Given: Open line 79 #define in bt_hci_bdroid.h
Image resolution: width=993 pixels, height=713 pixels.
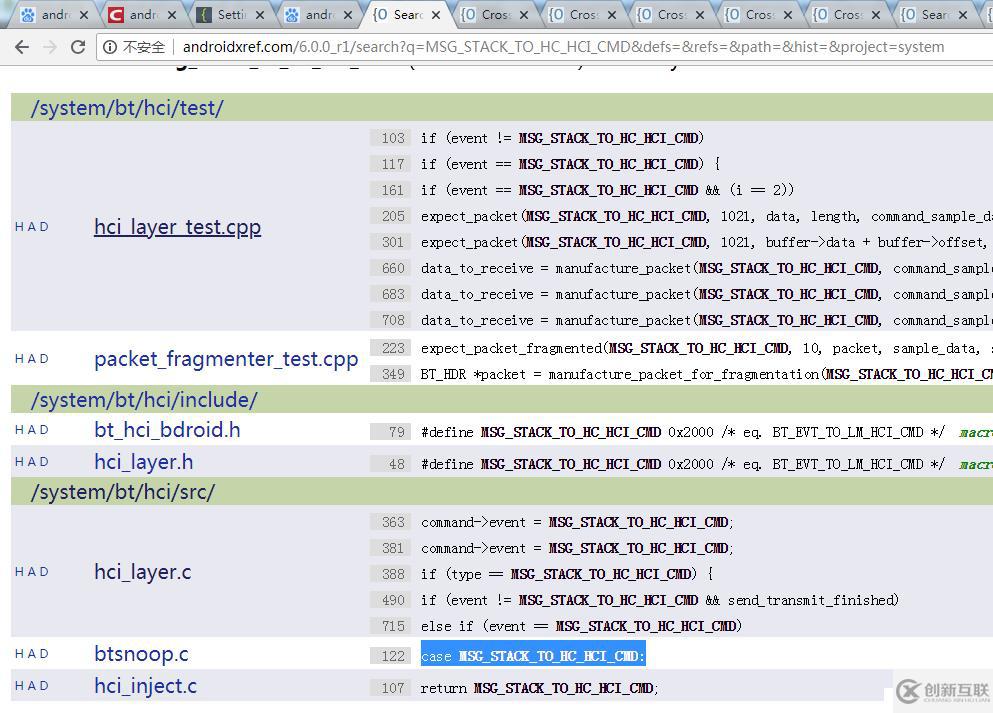Looking at the screenshot, I should pyautogui.click(x=683, y=432).
